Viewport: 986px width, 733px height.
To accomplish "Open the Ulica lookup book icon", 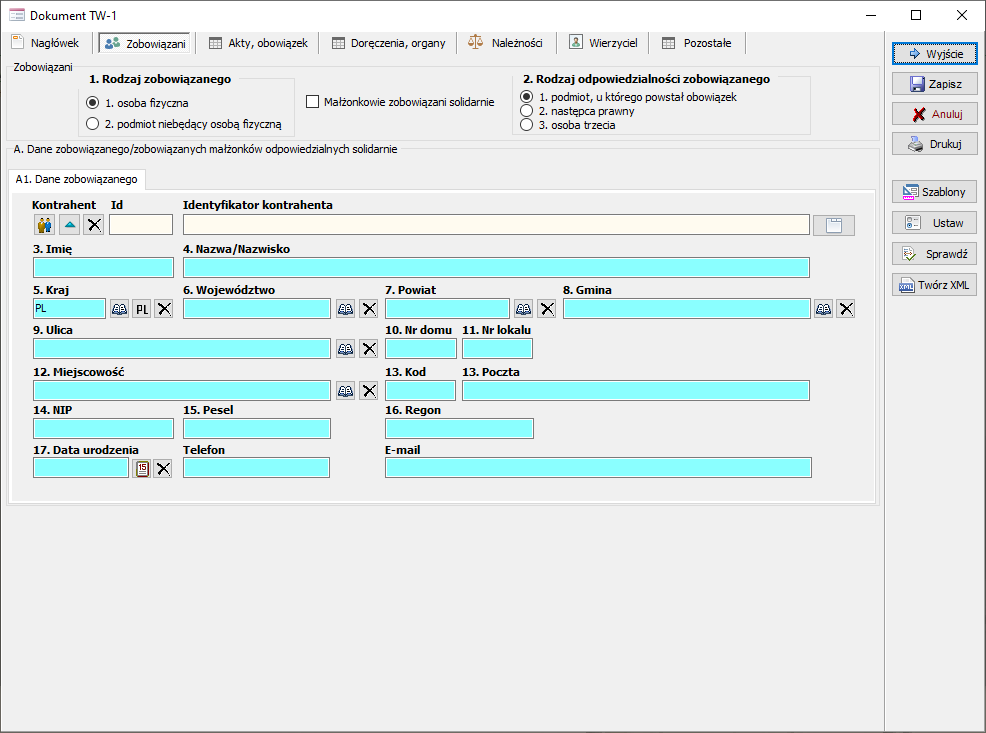I will coord(345,349).
